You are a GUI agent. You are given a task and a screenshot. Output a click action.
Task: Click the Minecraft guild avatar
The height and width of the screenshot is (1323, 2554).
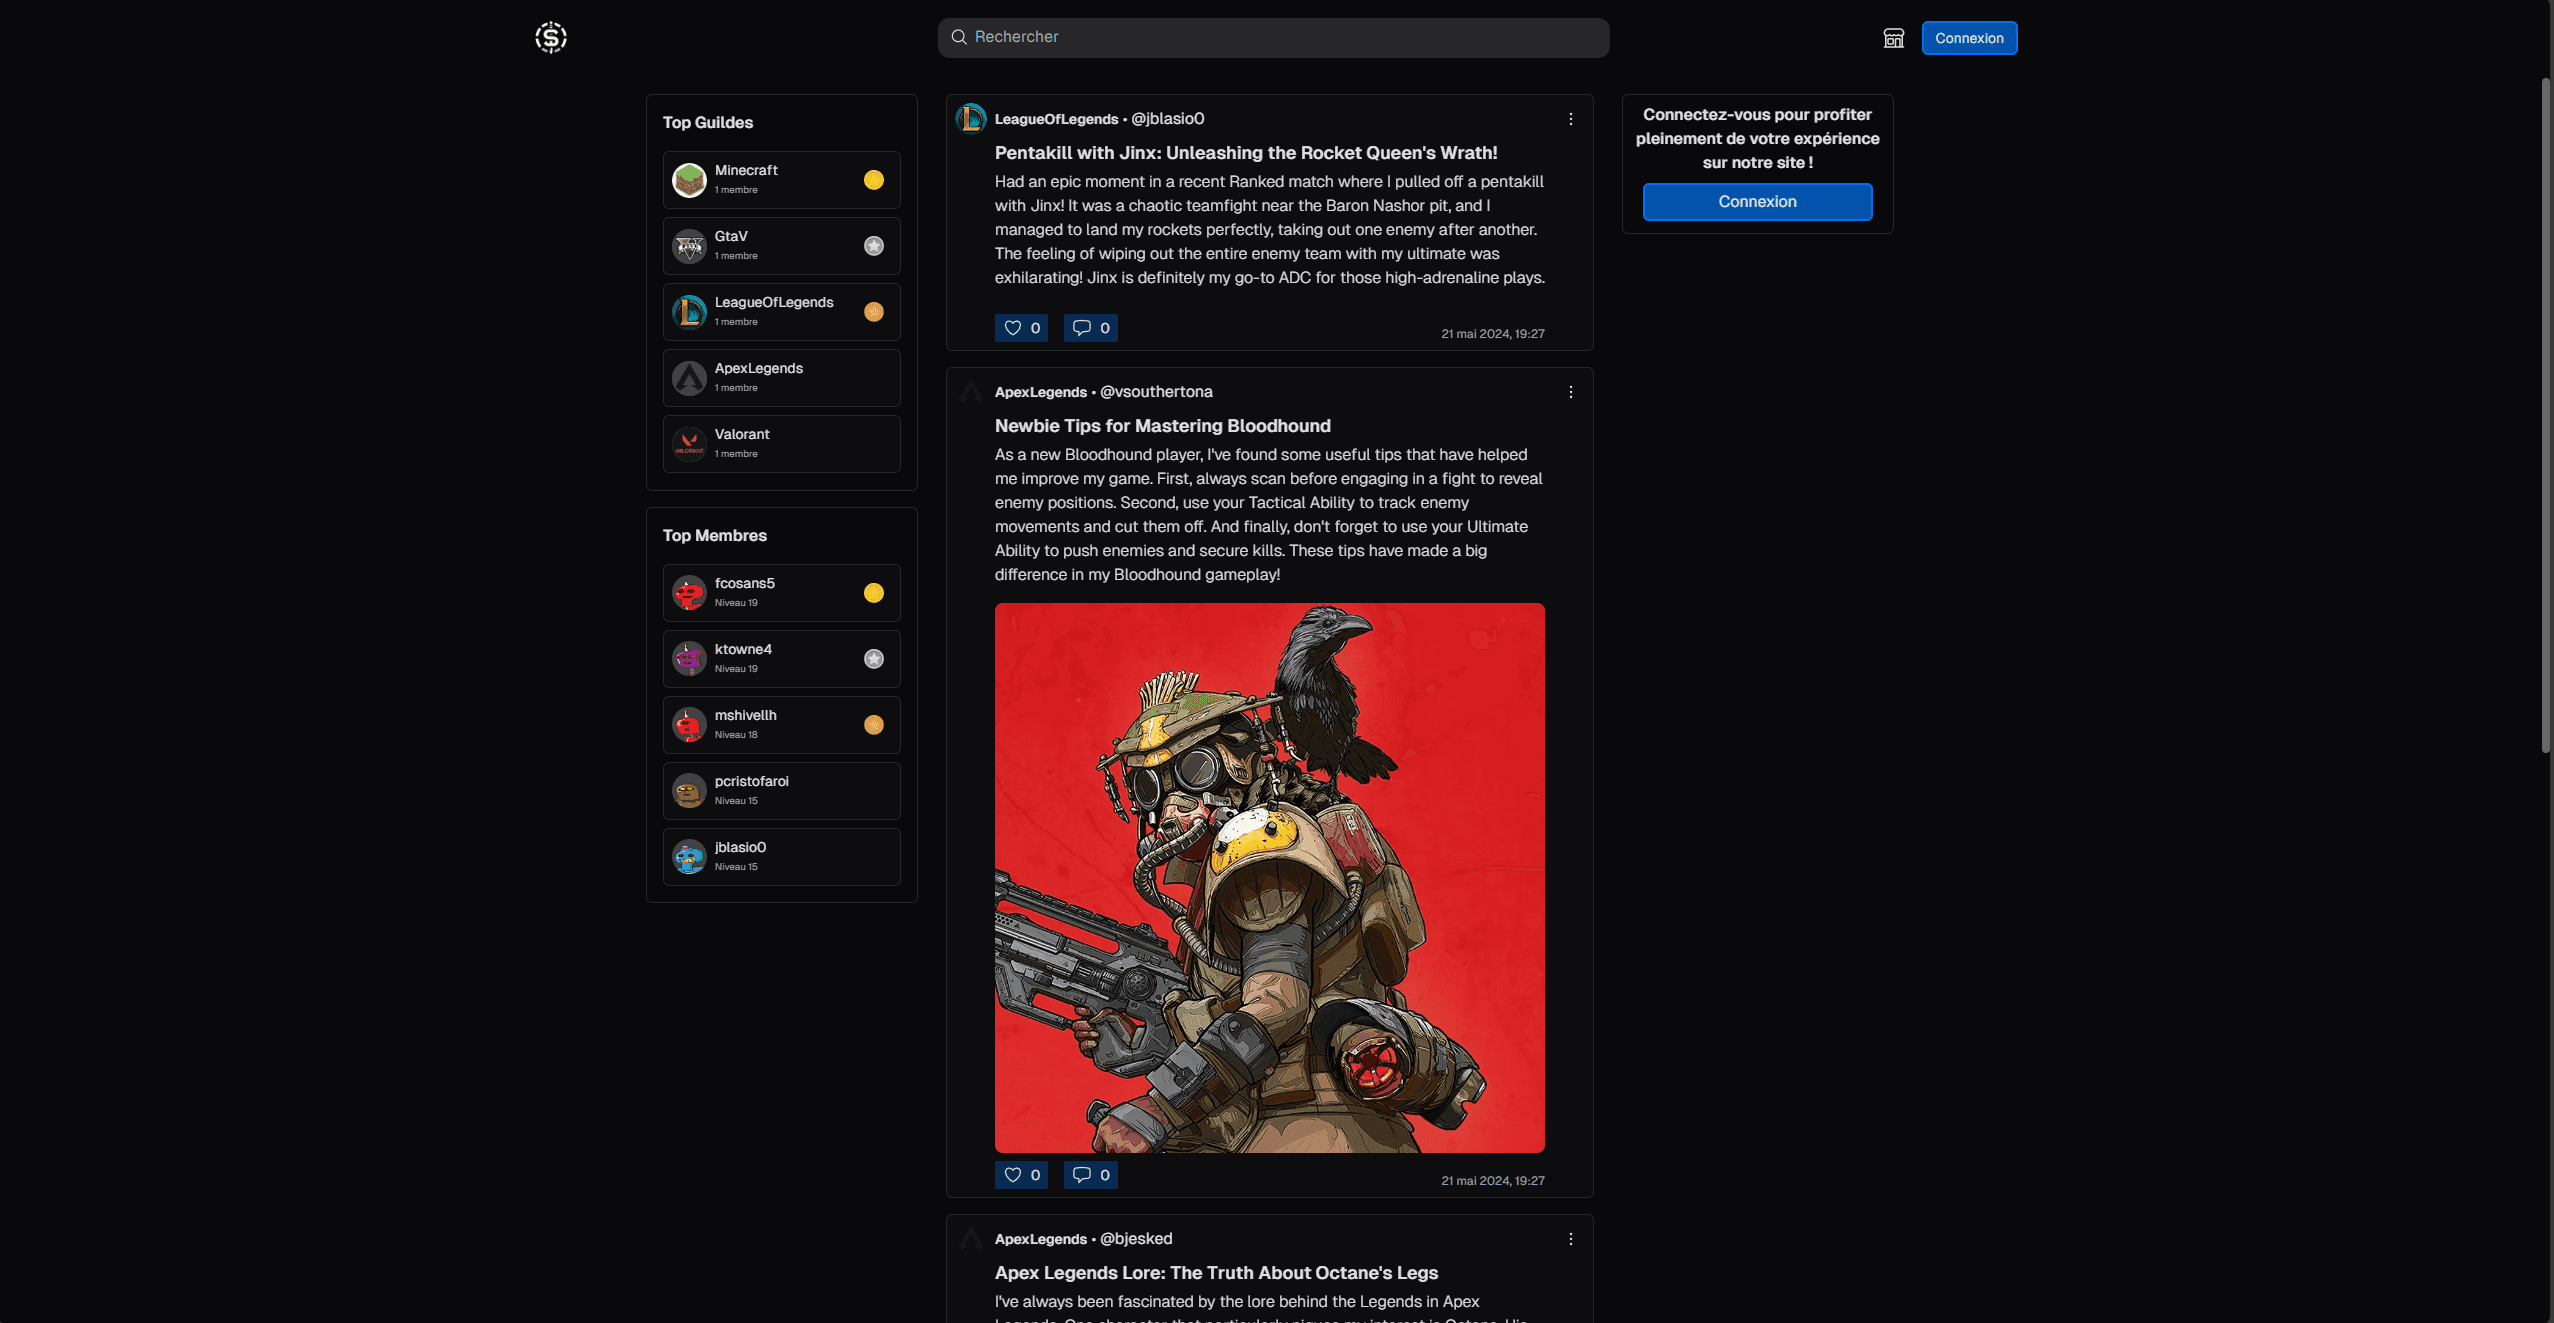click(x=689, y=180)
